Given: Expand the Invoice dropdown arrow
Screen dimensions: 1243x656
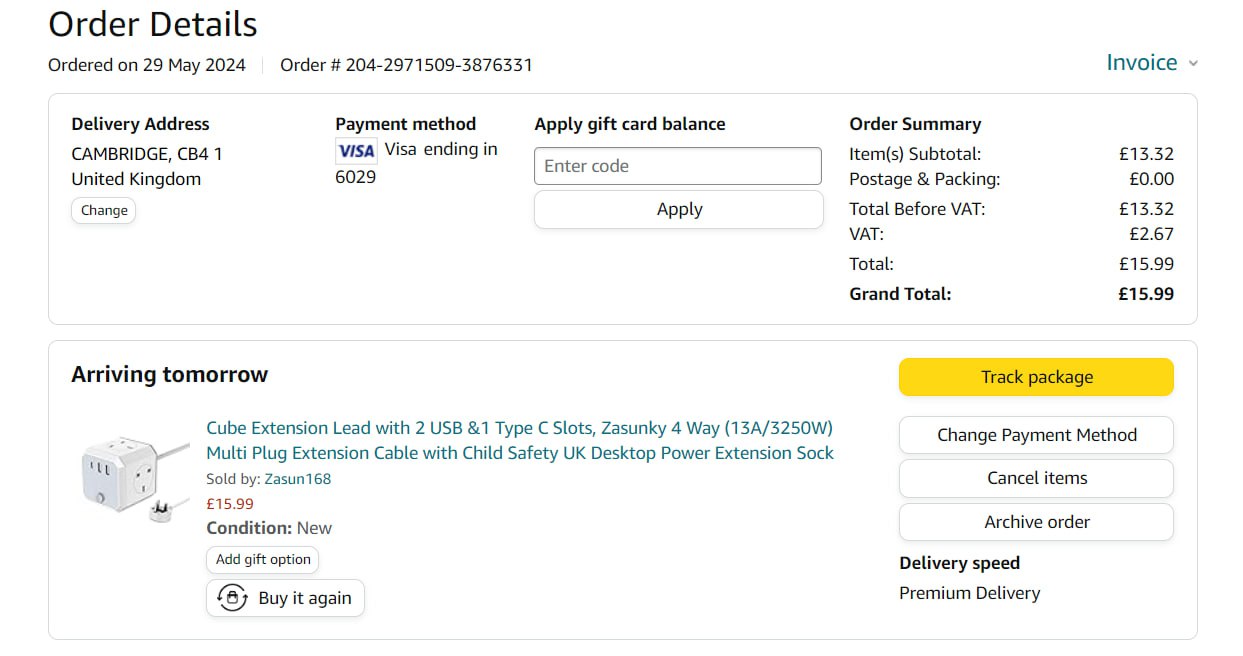Looking at the screenshot, I should [1193, 64].
